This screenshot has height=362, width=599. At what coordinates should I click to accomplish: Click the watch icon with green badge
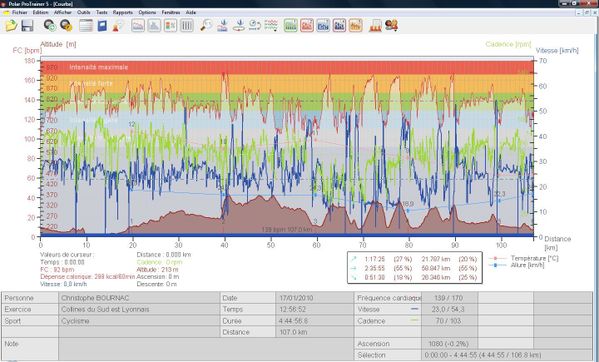click(50, 26)
